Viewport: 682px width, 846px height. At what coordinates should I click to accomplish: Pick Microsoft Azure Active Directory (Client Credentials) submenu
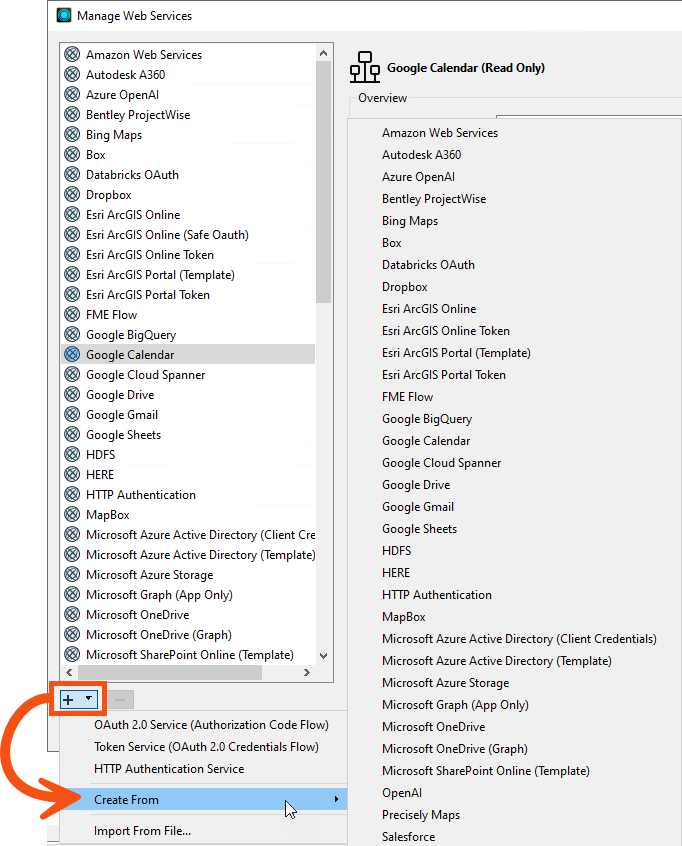(x=519, y=639)
